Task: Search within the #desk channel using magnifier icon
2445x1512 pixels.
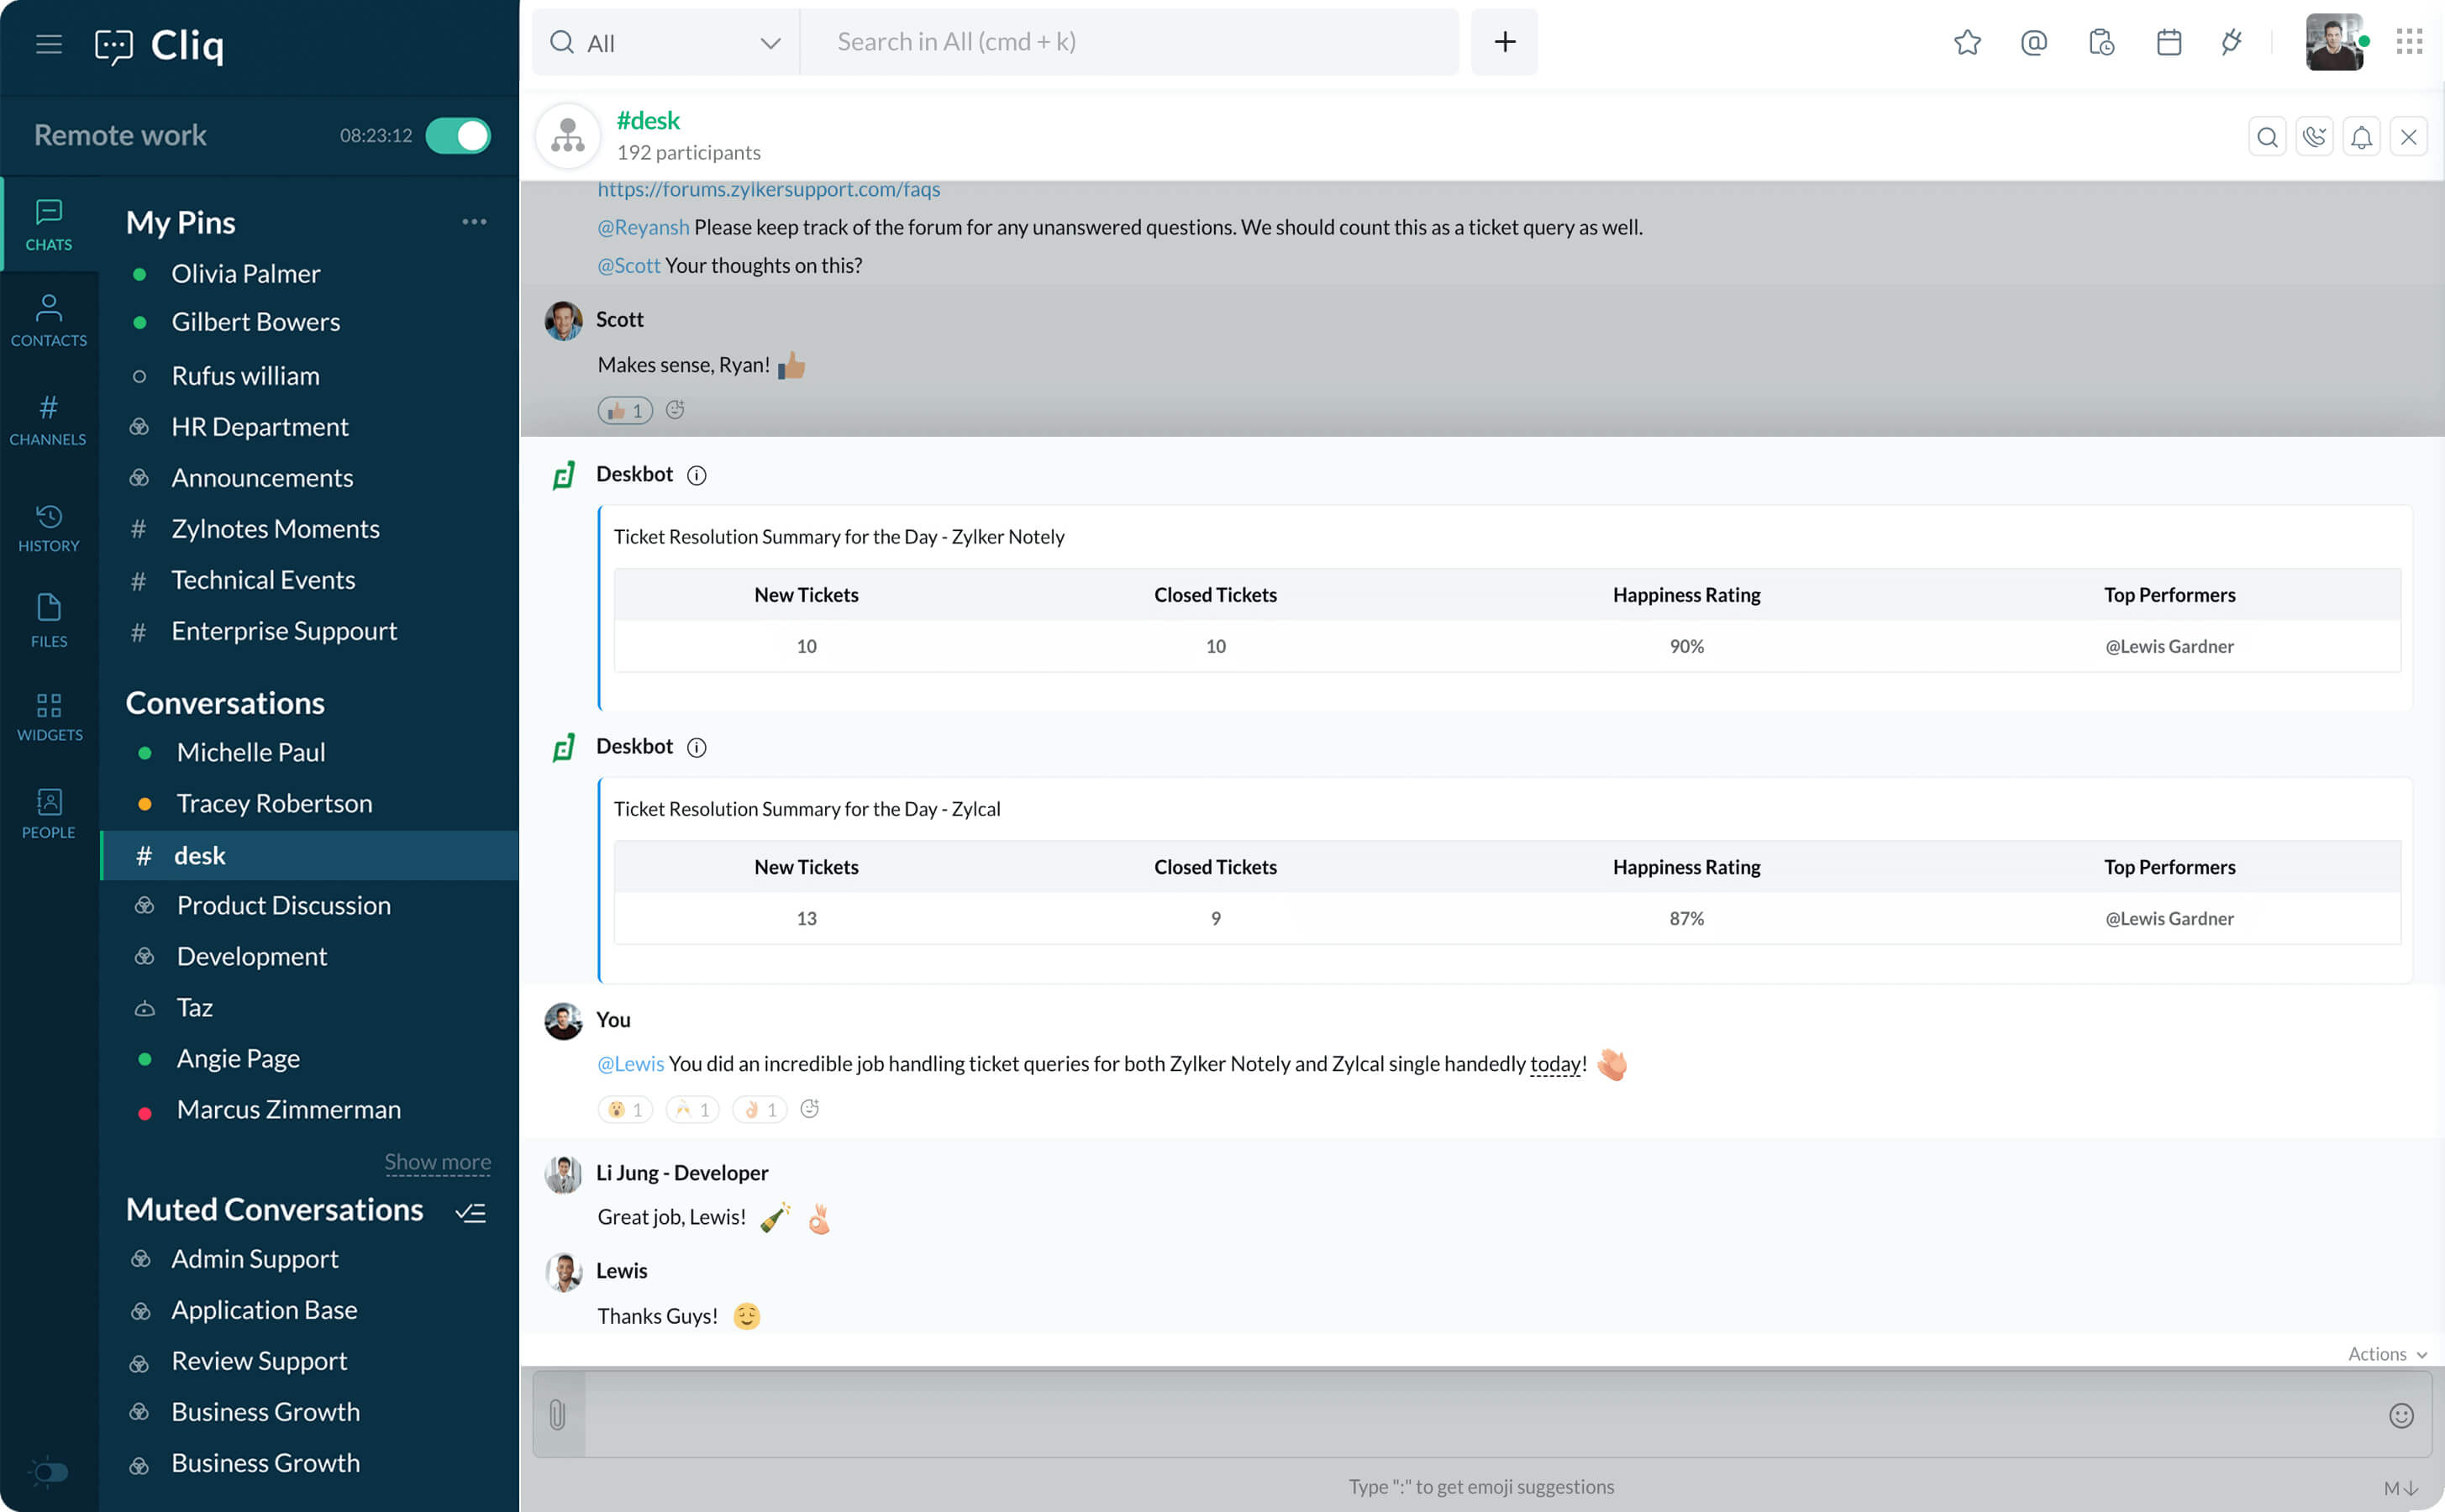Action: [2267, 137]
